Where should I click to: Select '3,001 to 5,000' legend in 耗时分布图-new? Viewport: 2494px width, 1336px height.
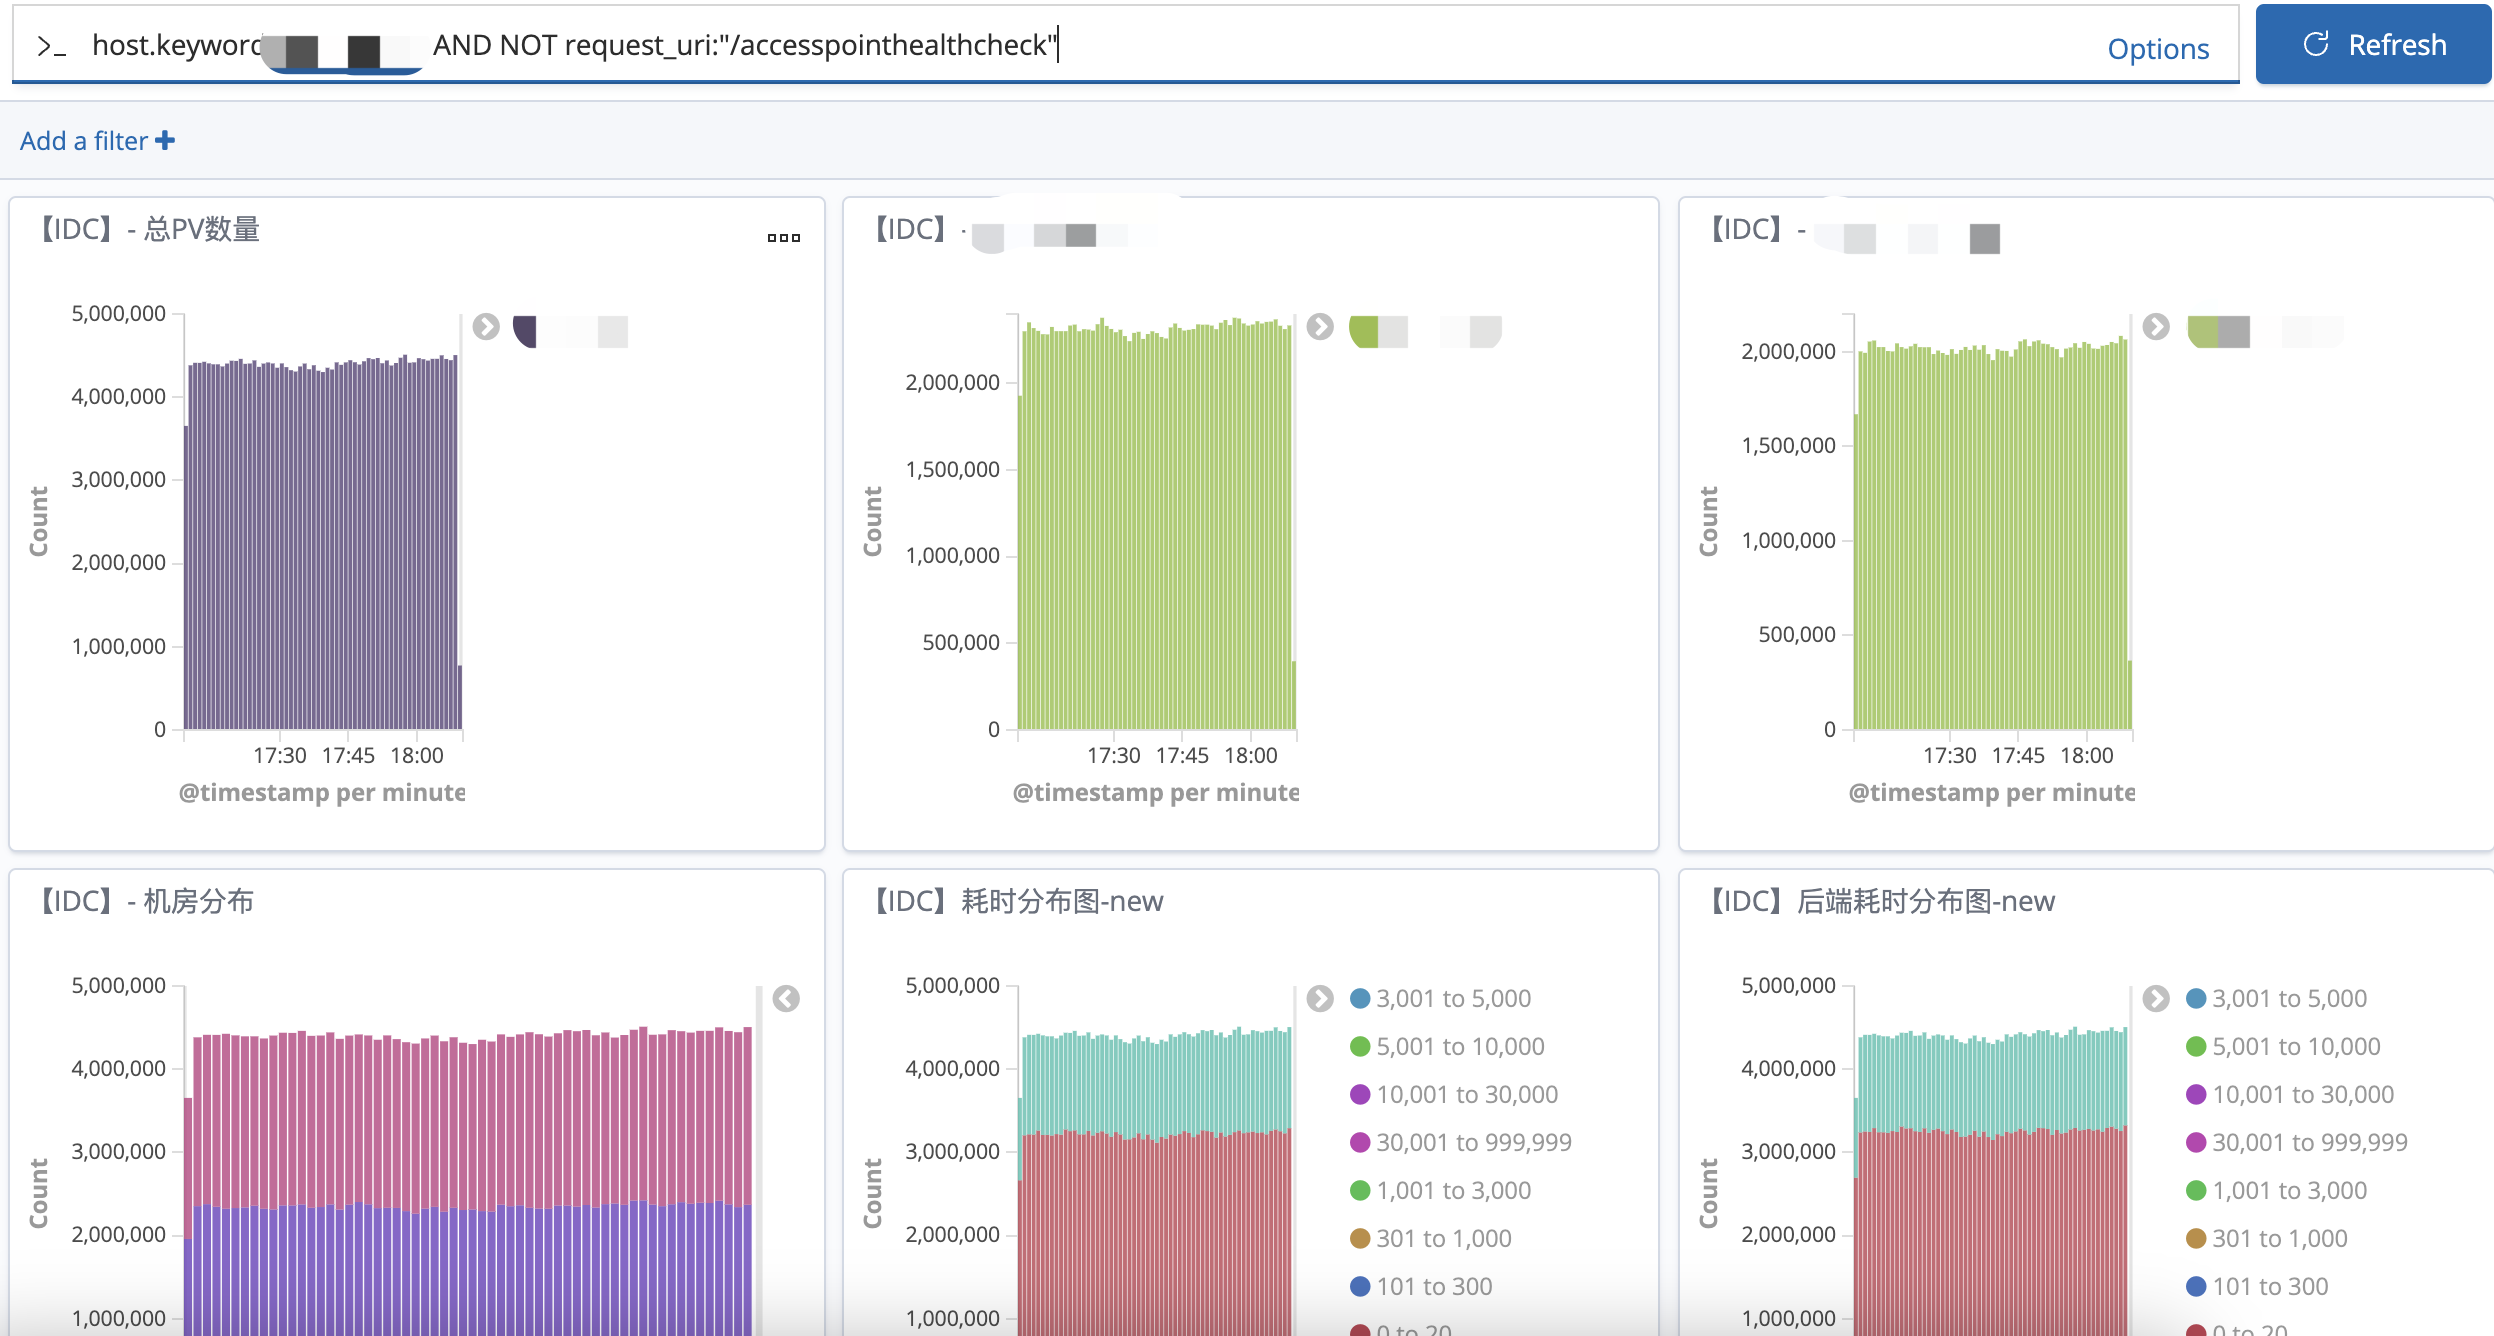tap(1441, 998)
